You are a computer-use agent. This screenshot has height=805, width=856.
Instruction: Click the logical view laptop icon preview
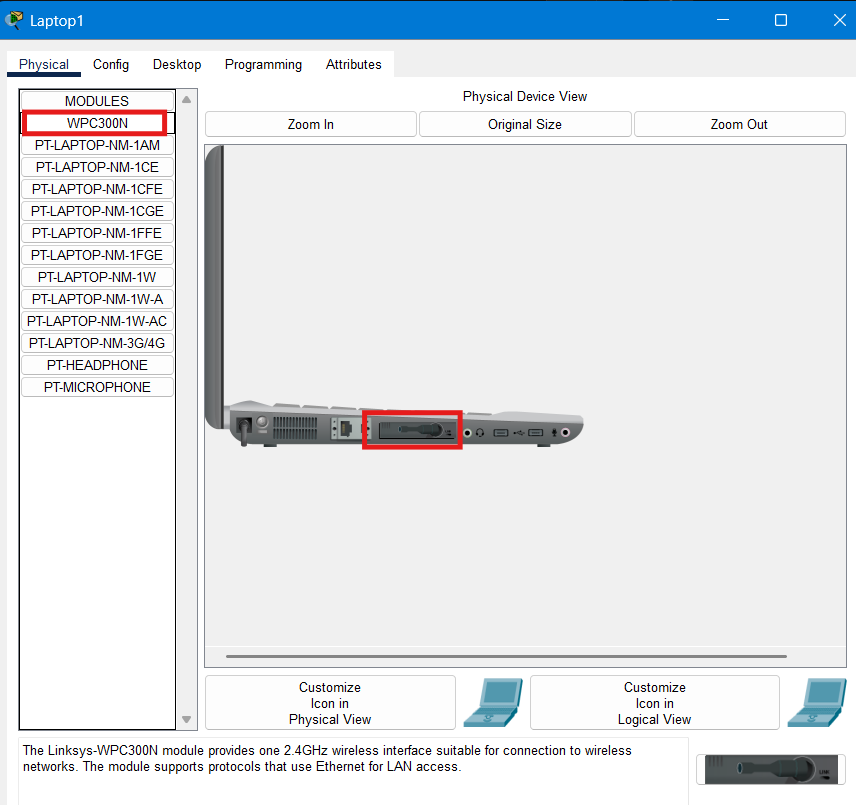pyautogui.click(x=817, y=703)
